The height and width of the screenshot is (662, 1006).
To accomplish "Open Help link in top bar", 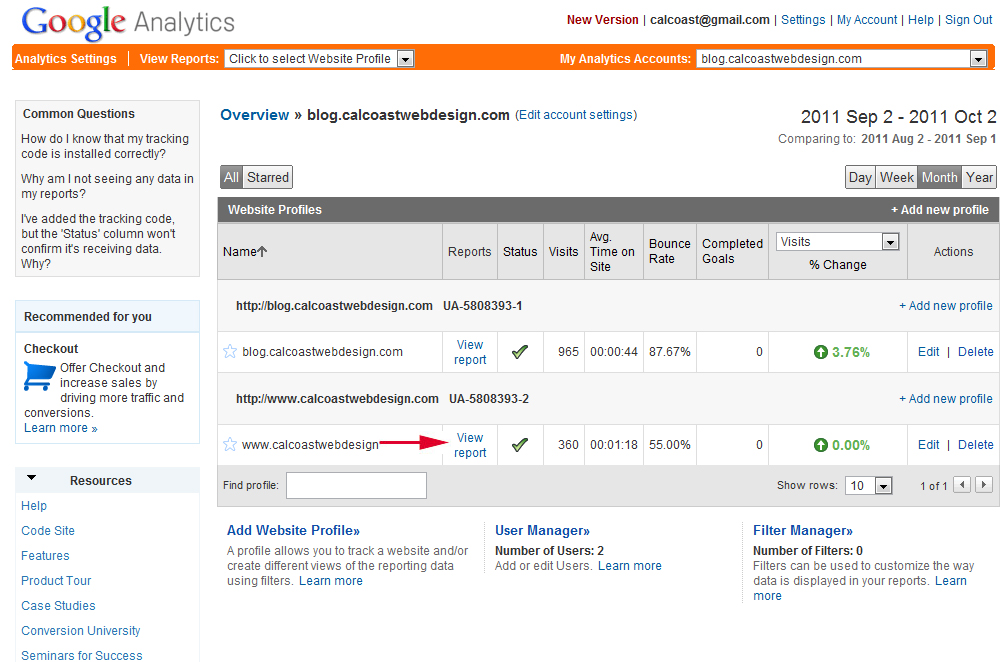I will (x=921, y=20).
